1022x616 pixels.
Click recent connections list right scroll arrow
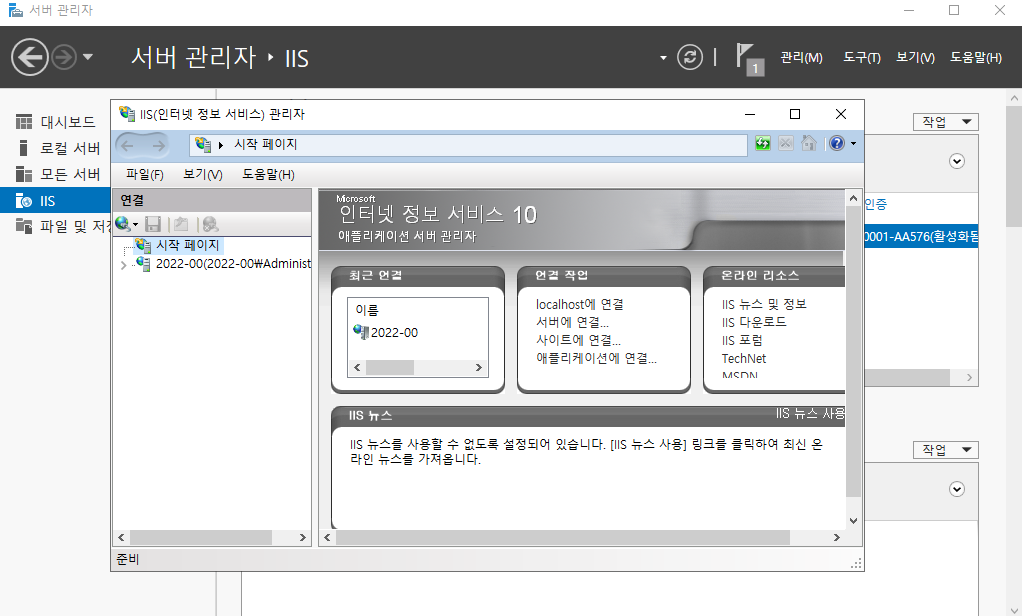point(478,368)
